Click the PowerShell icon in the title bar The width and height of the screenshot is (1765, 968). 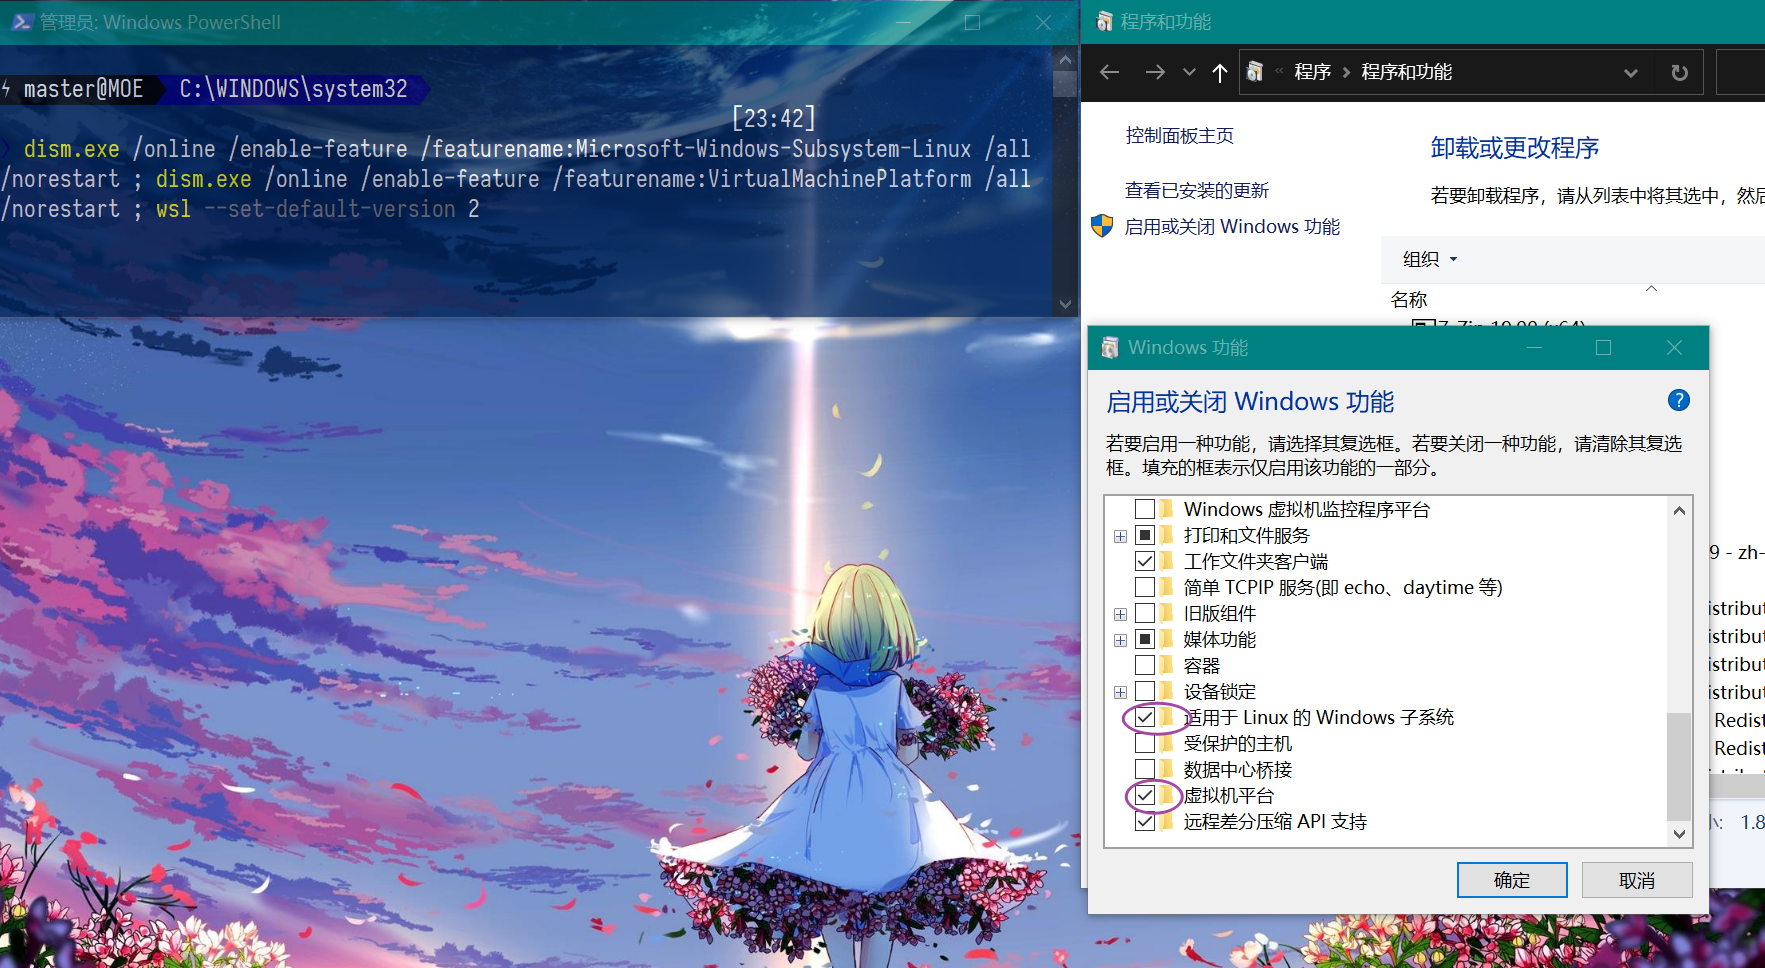[21, 22]
